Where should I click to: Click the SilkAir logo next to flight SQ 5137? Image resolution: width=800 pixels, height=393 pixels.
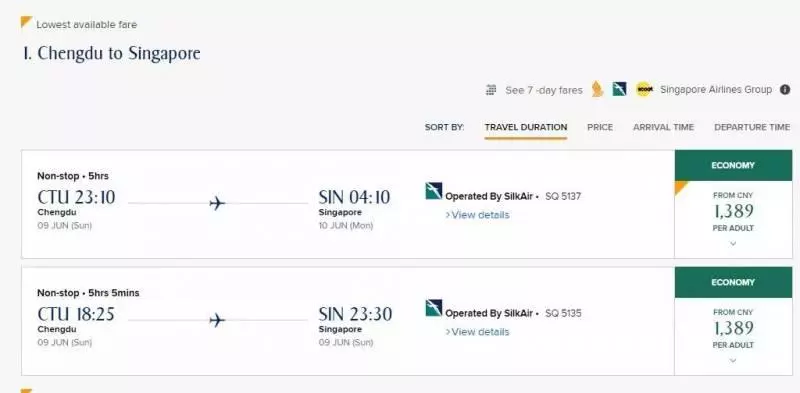434,191
